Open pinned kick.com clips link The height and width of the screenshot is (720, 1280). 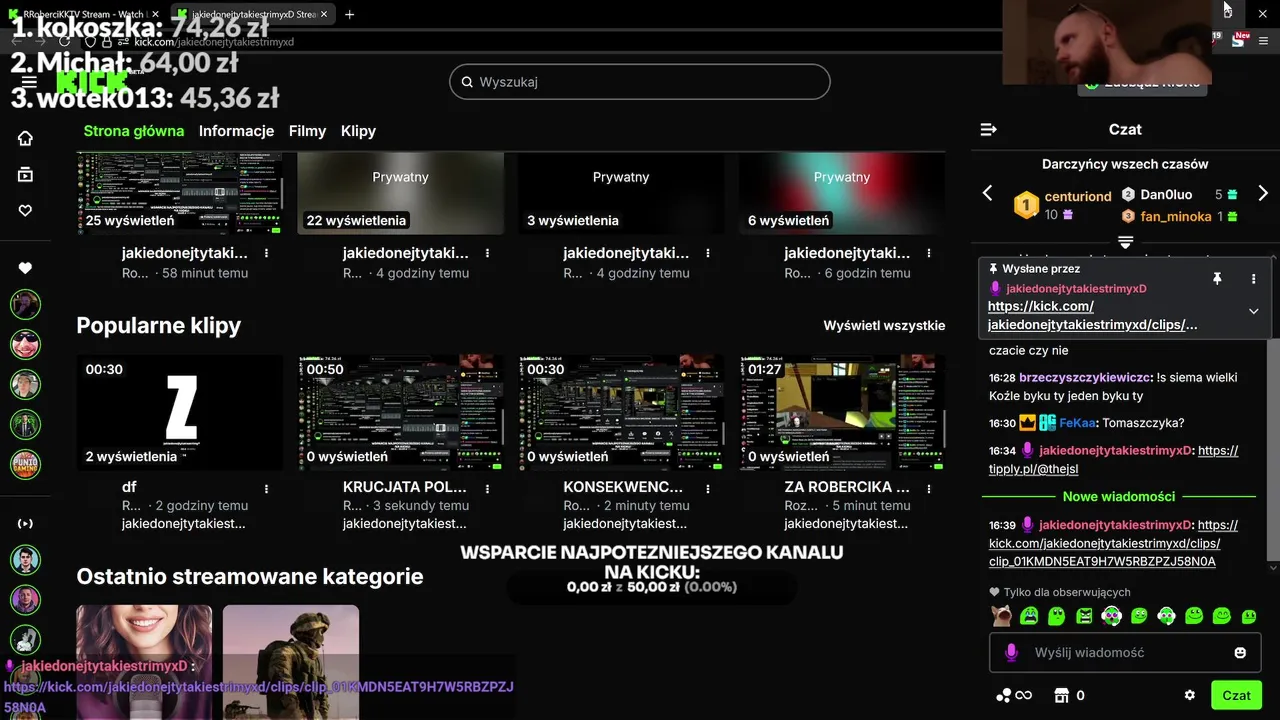(x=1092, y=315)
